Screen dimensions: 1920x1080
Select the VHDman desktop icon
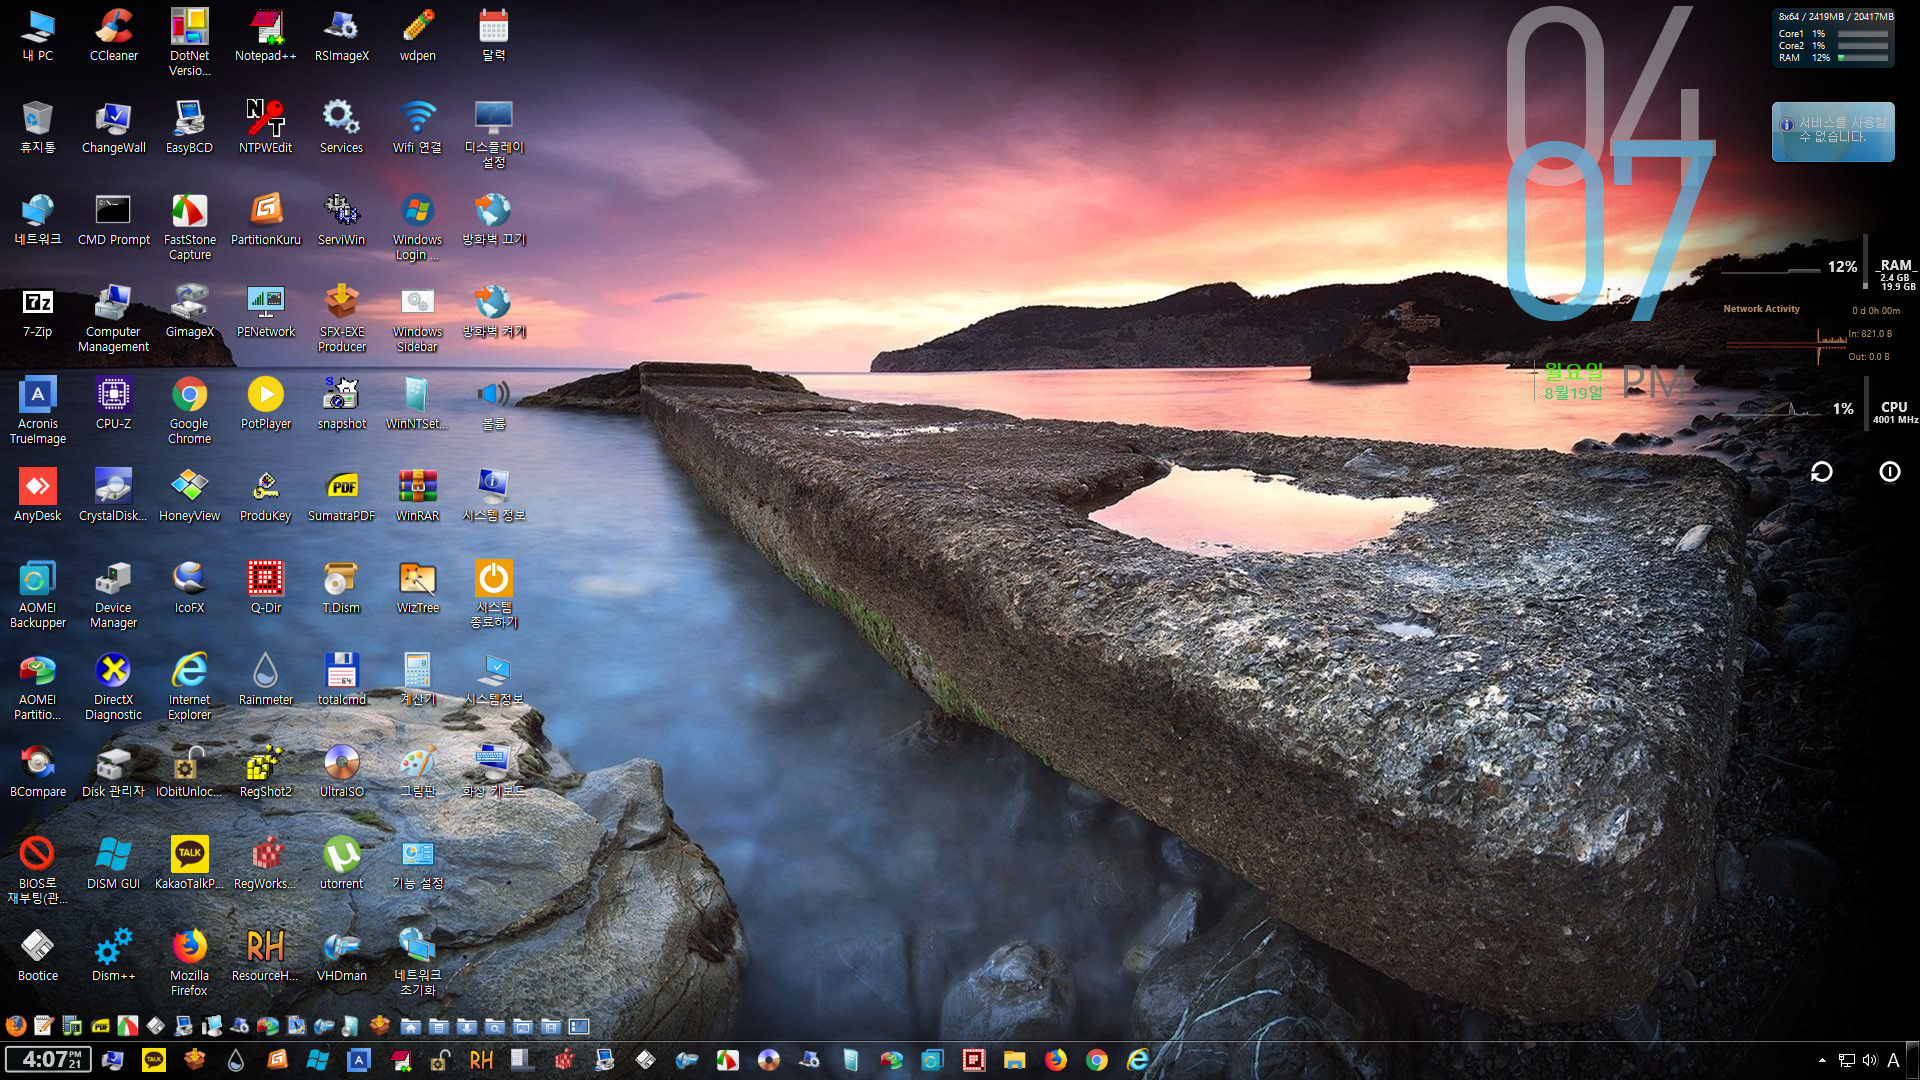[x=342, y=956]
